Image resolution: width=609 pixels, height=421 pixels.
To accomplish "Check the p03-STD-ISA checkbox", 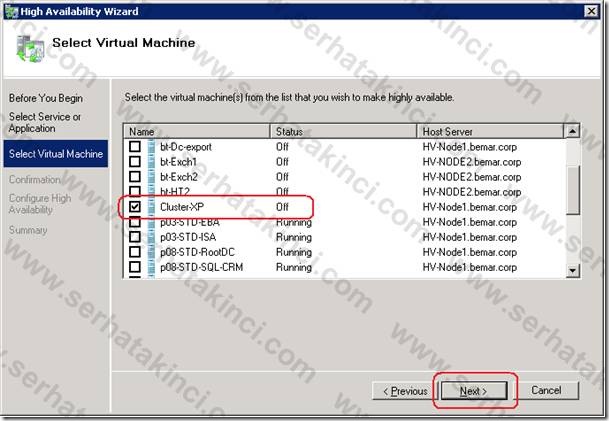I will [x=135, y=237].
